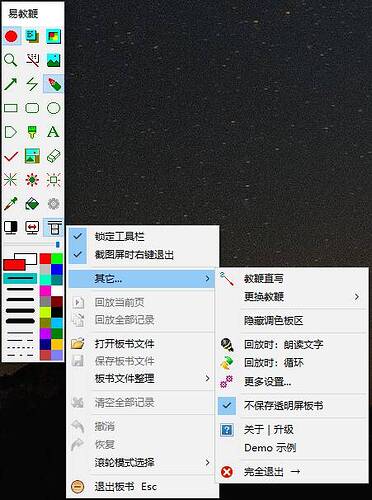Select the eraser tool

[x=54, y=156]
